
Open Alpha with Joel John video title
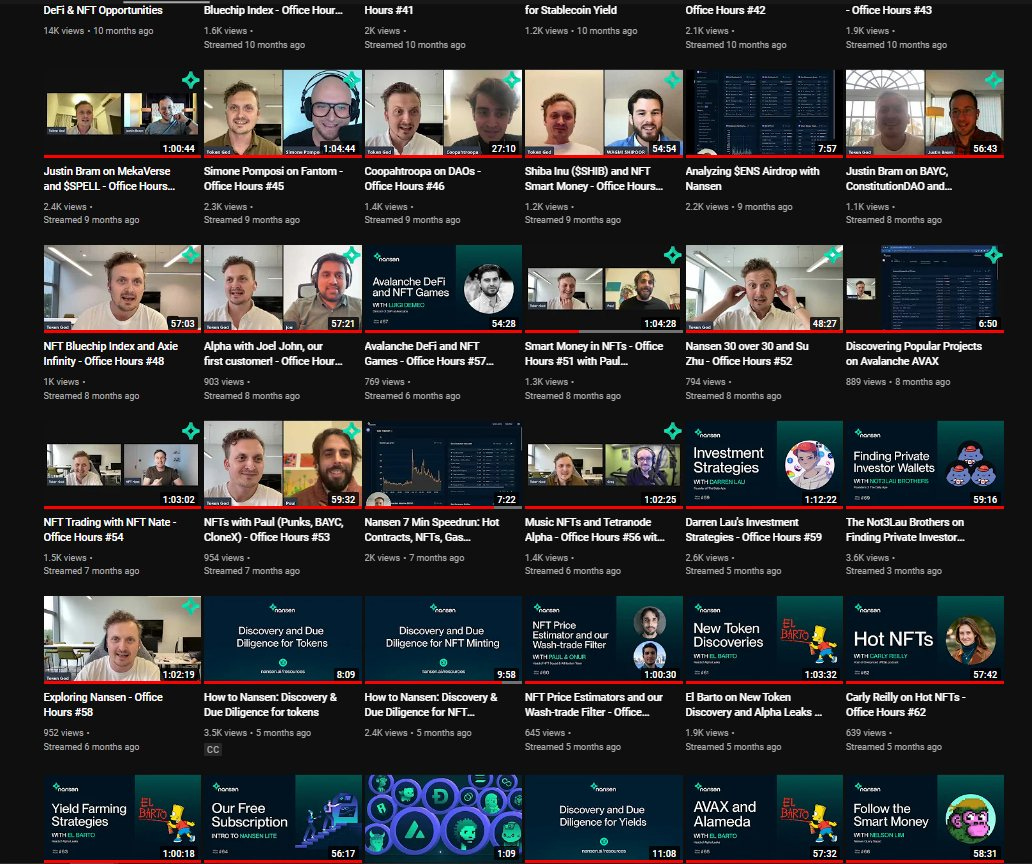click(273, 353)
